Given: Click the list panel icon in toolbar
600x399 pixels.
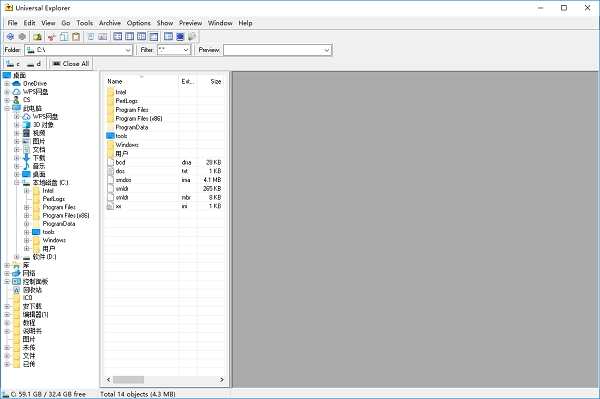Looking at the screenshot, I should click(x=168, y=37).
